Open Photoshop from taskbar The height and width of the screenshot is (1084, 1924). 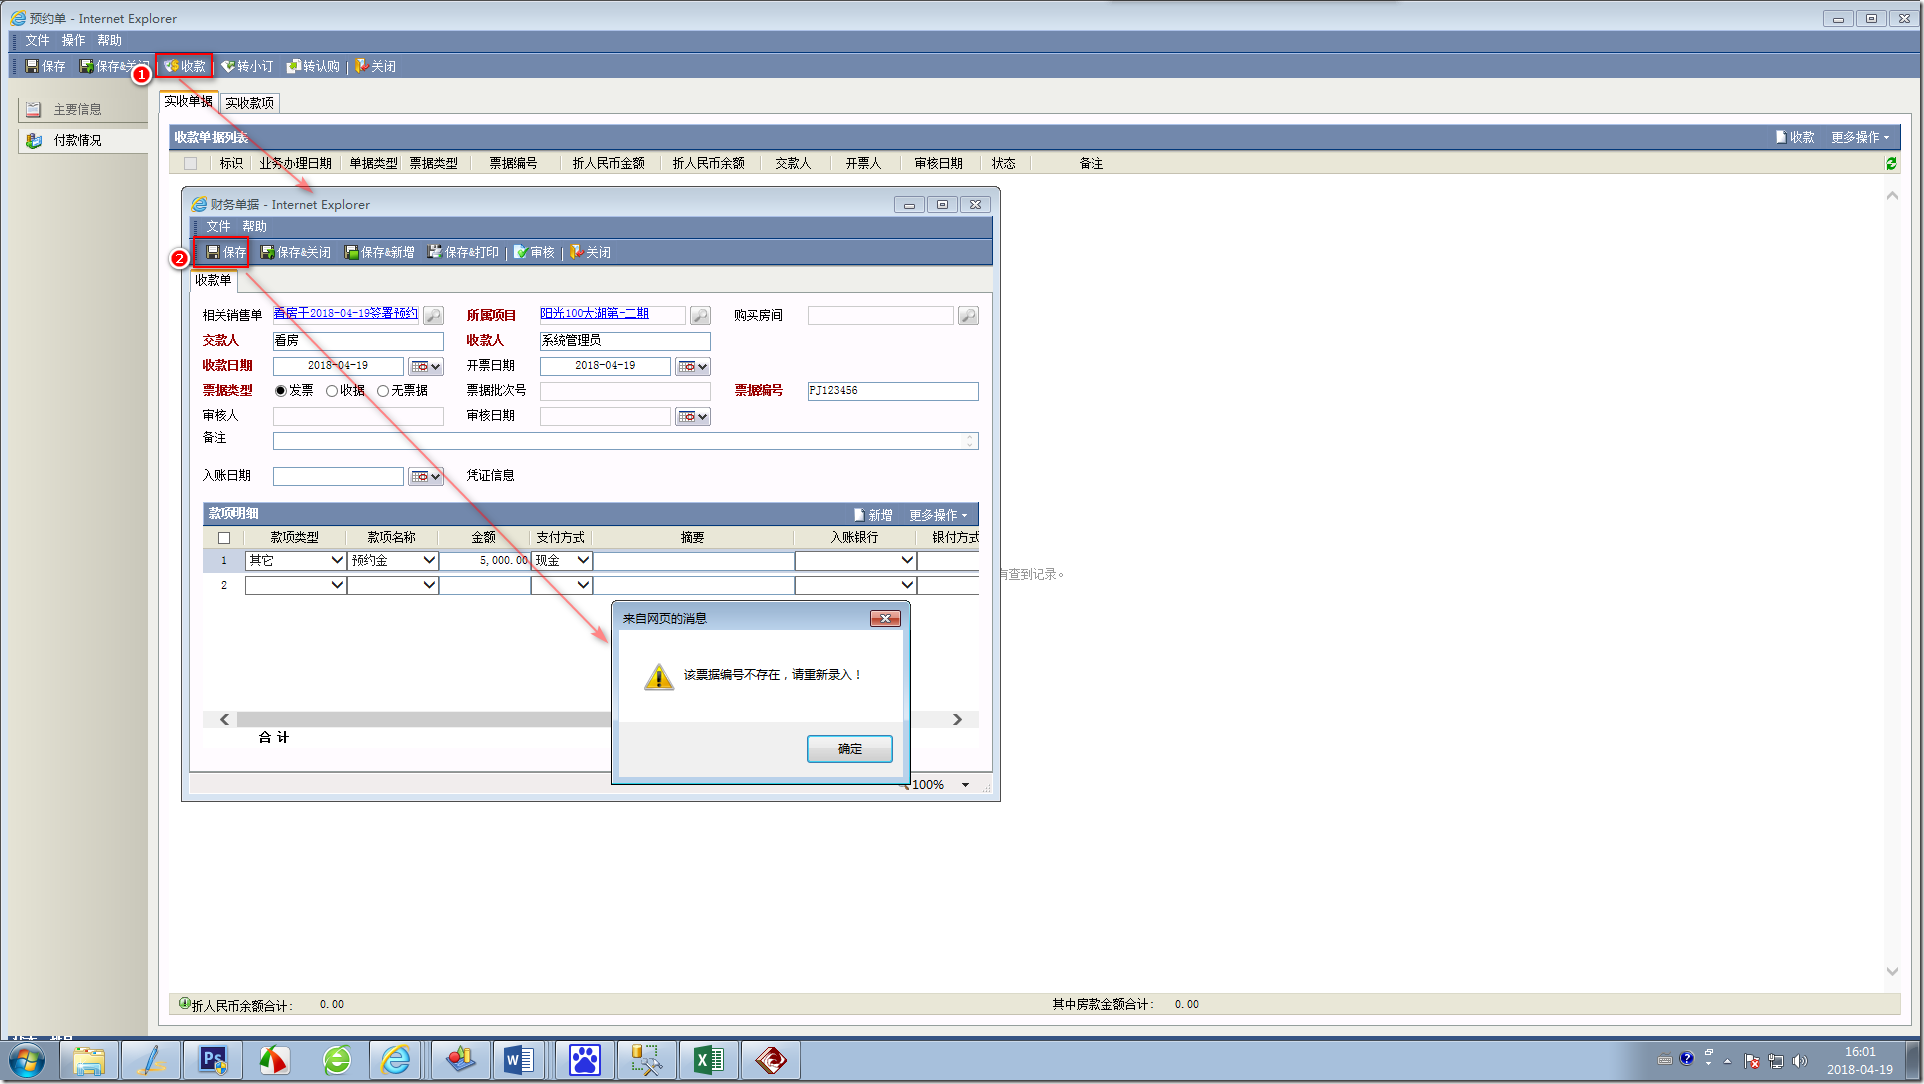(x=213, y=1060)
